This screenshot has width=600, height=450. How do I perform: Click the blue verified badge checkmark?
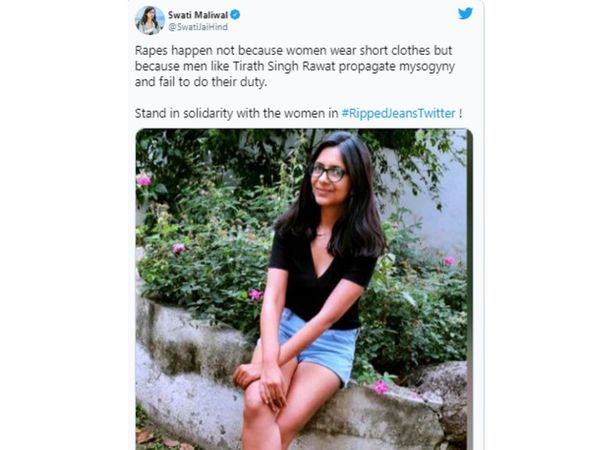[235, 15]
